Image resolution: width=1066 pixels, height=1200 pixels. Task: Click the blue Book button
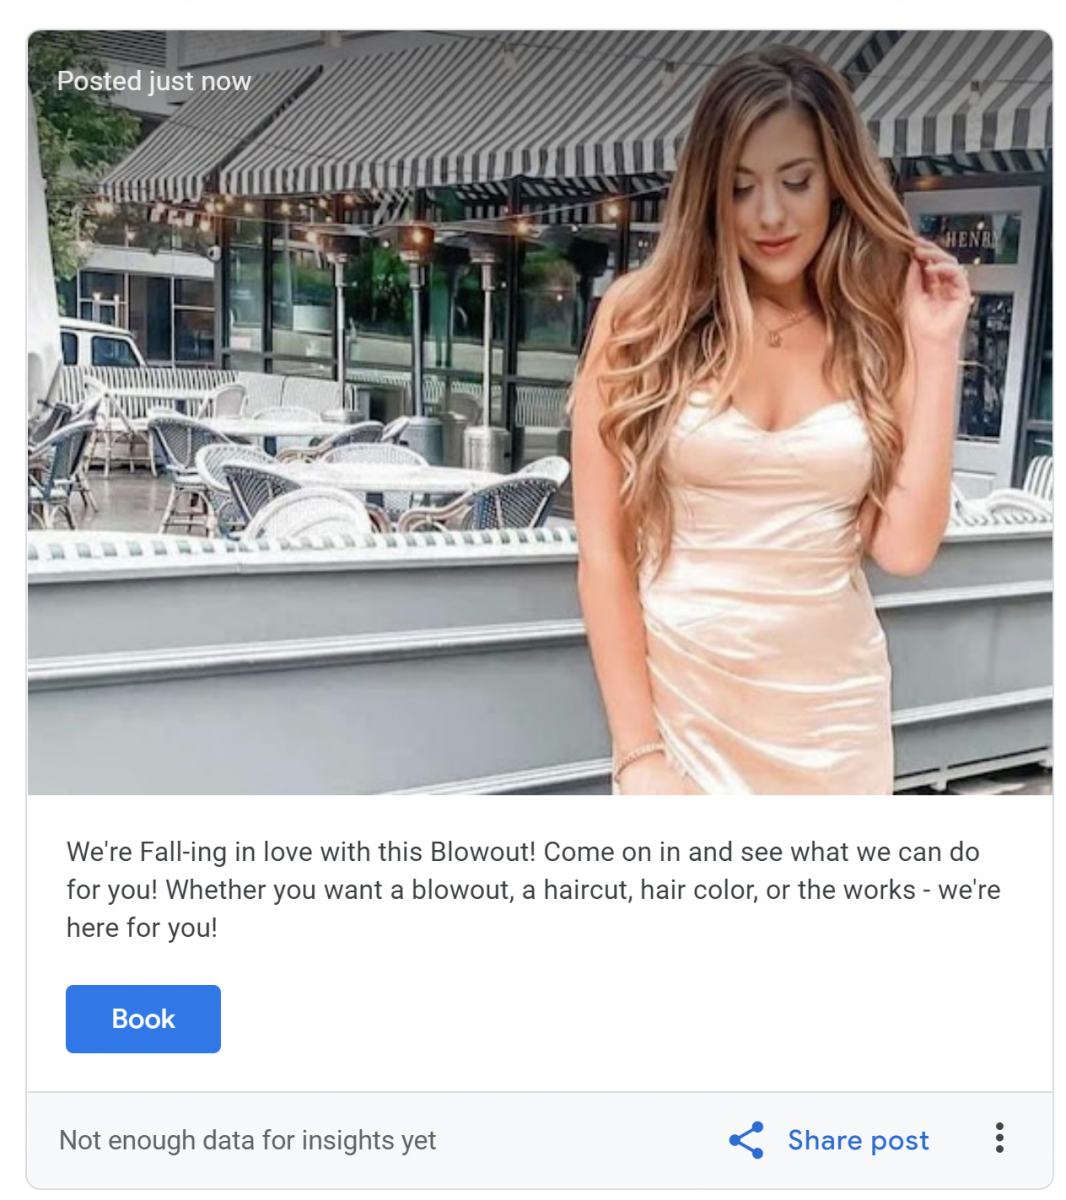tap(143, 1019)
